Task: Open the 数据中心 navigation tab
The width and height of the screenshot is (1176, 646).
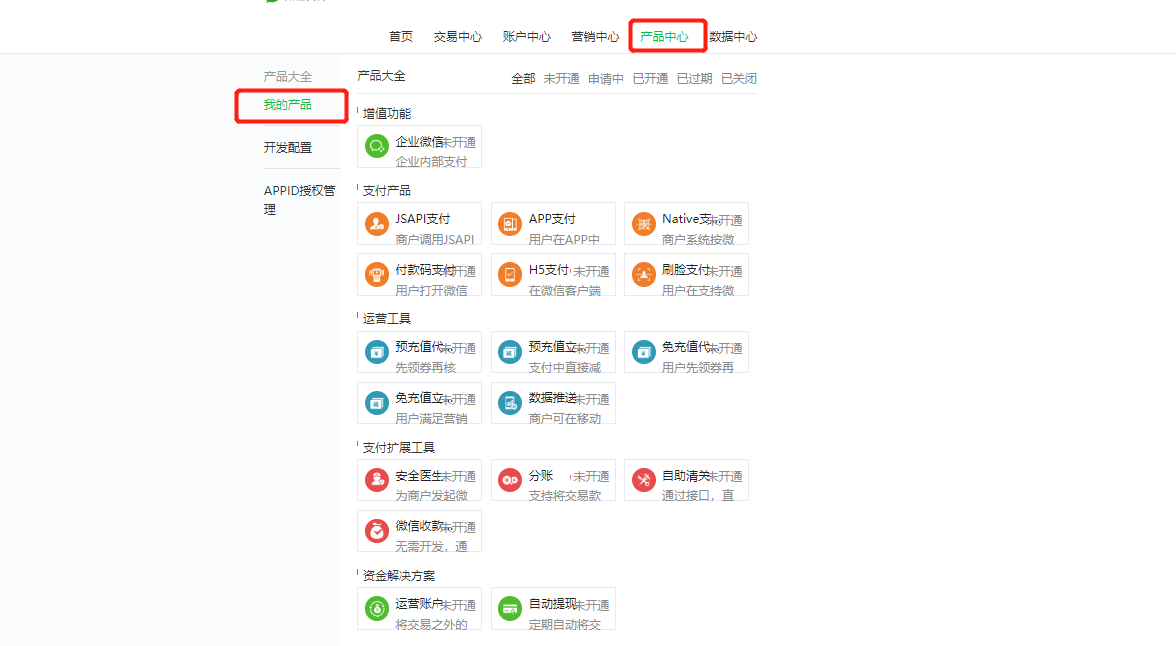Action: (x=734, y=36)
